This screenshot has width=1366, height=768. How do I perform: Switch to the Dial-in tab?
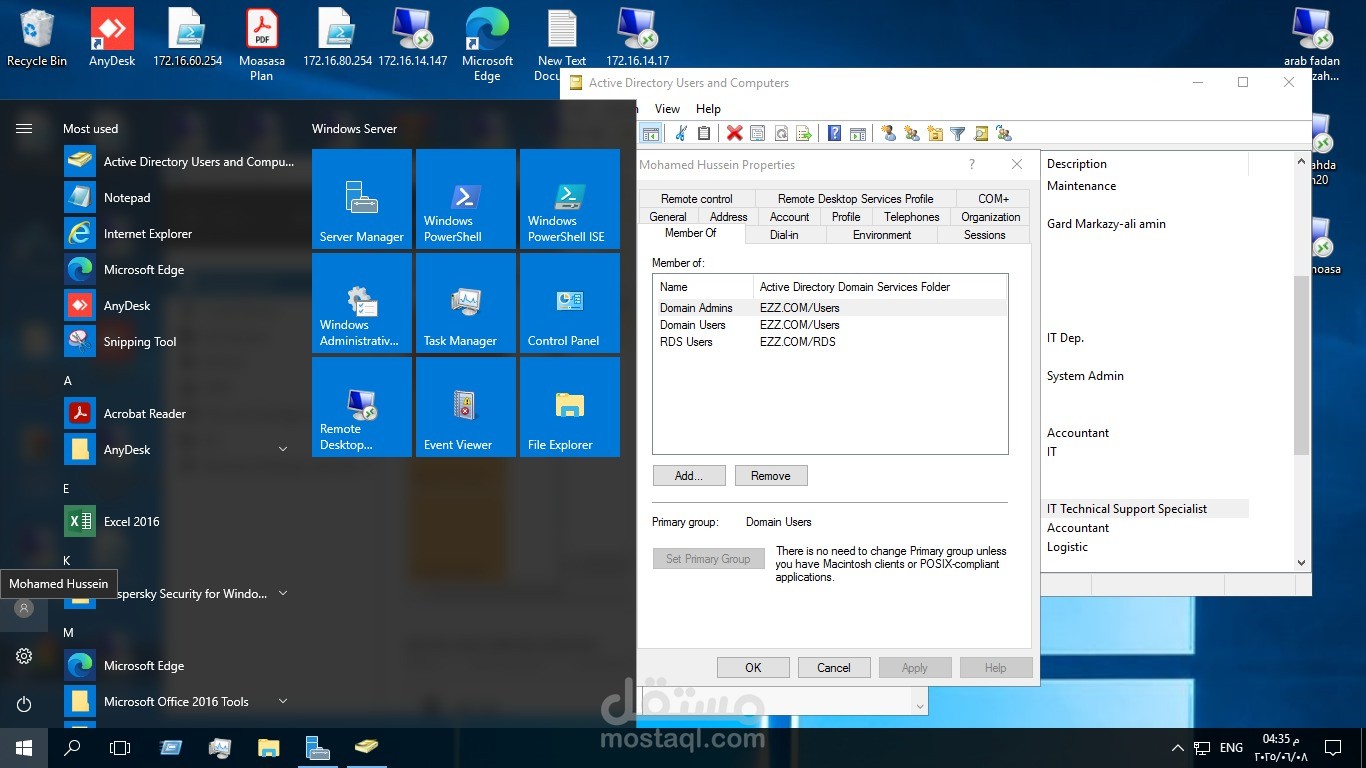(784, 235)
